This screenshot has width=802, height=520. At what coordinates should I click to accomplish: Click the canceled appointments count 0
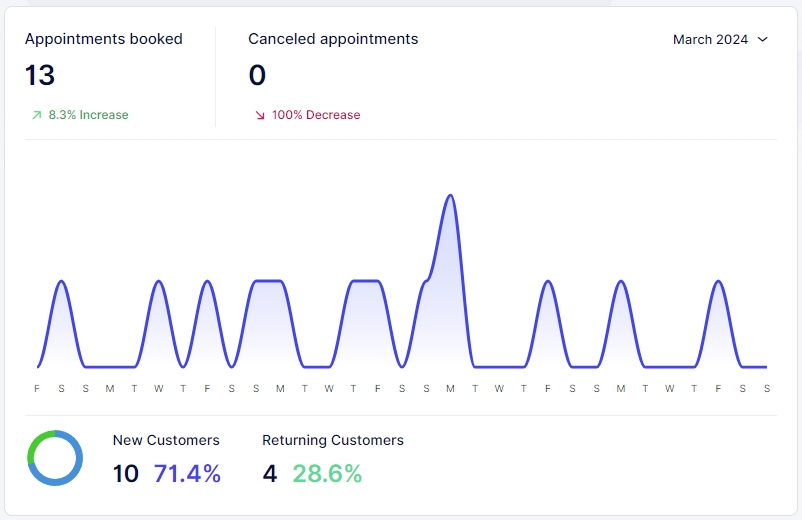click(257, 76)
